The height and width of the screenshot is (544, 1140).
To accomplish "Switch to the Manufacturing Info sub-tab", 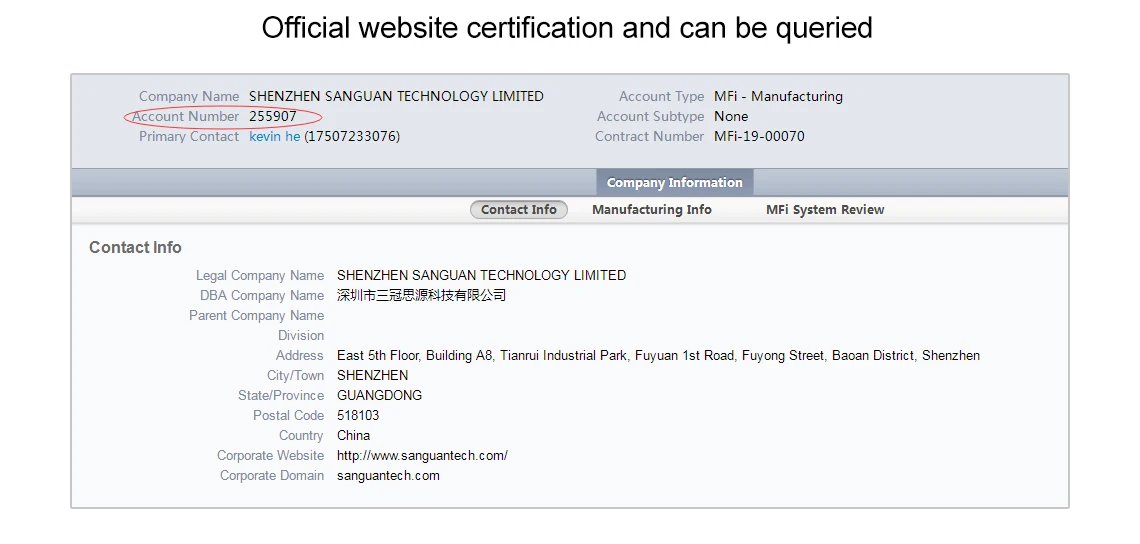I will [x=651, y=209].
